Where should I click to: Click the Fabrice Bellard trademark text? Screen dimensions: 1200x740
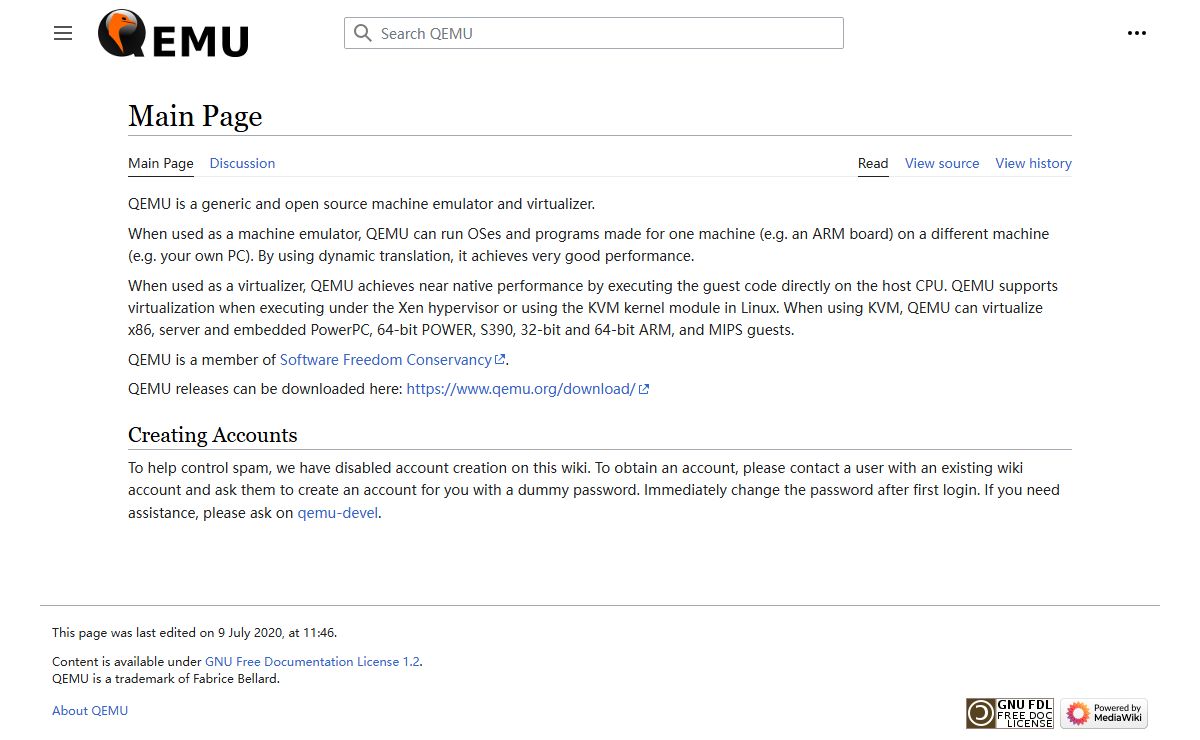(166, 679)
